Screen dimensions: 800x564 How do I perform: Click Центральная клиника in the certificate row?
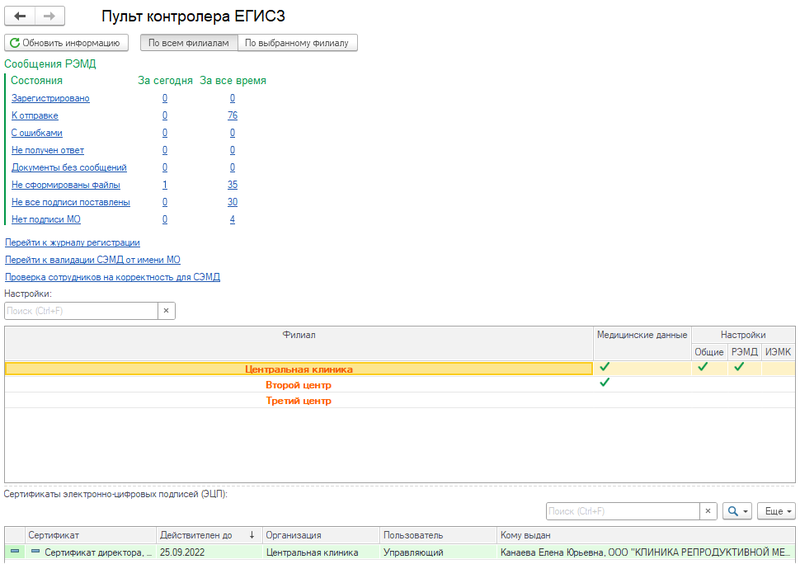pyautogui.click(x=321, y=552)
